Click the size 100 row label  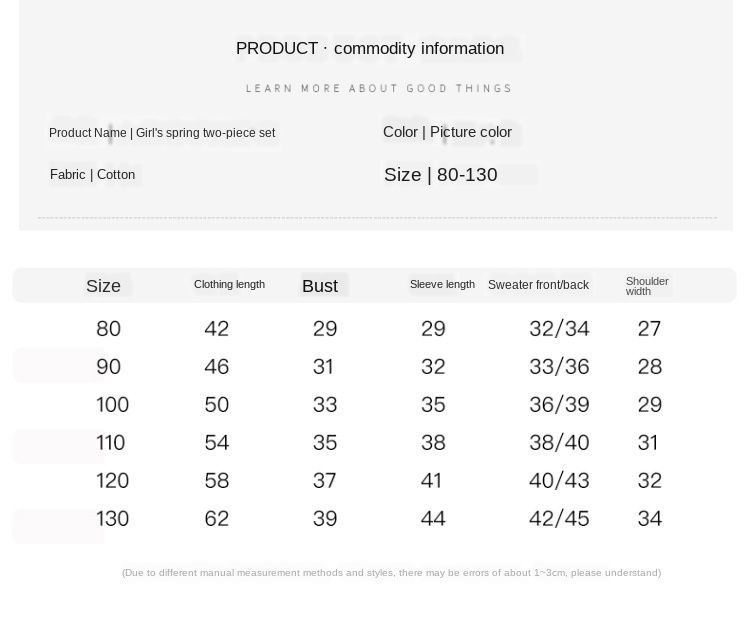[x=112, y=405]
